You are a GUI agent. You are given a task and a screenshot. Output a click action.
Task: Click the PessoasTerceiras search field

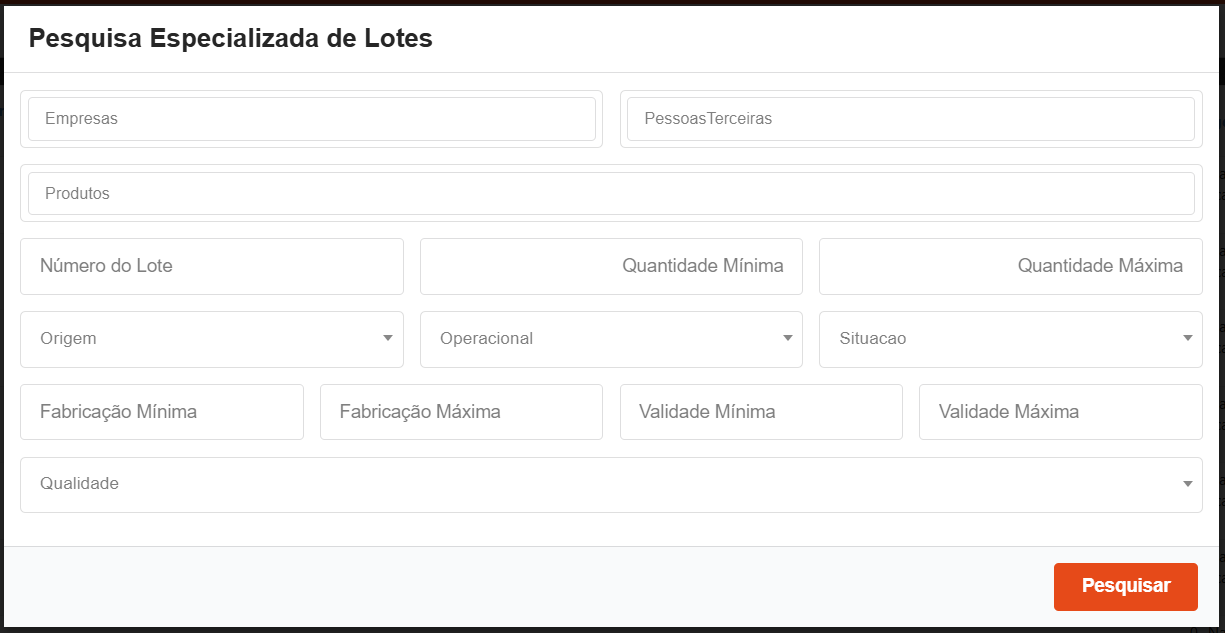pos(910,119)
